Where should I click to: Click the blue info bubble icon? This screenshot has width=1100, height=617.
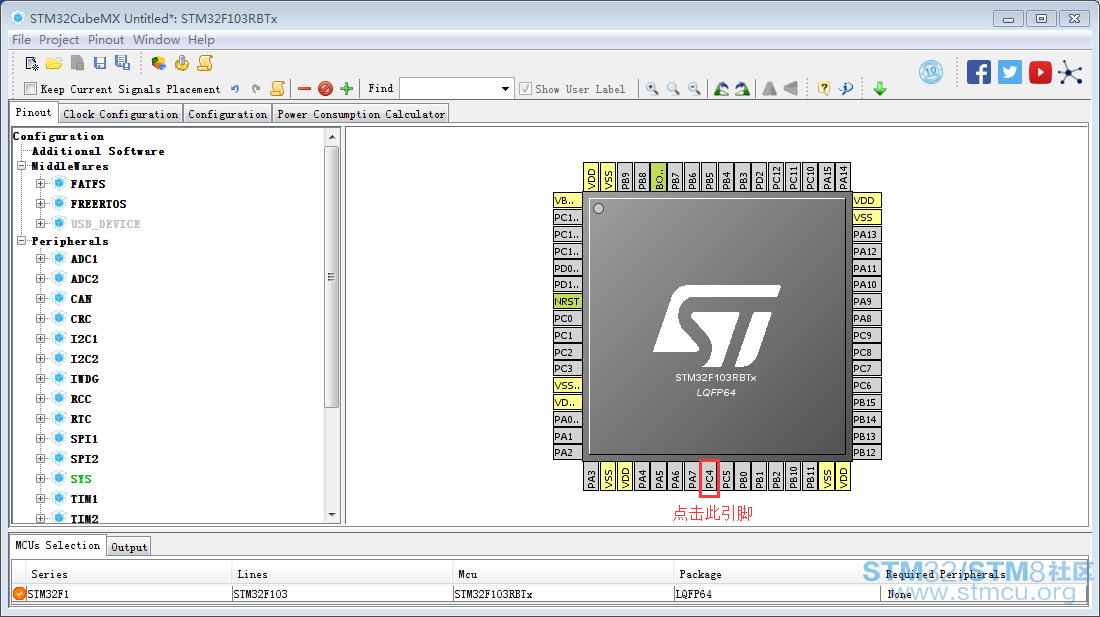[x=846, y=88]
